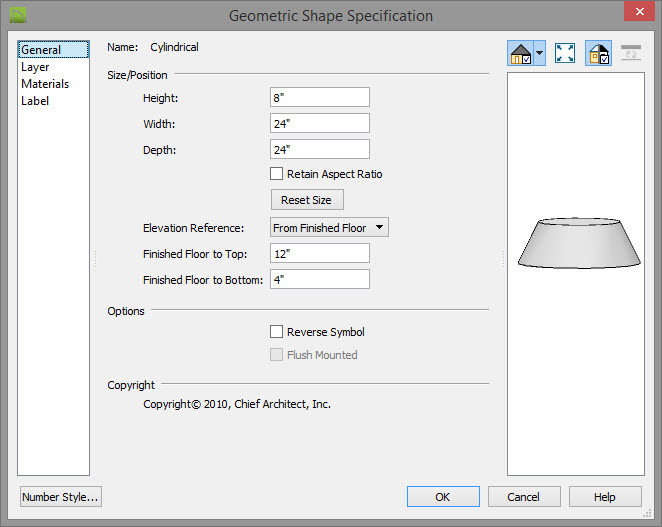Check the Reverse Symbol option
The width and height of the screenshot is (662, 527).
point(277,331)
